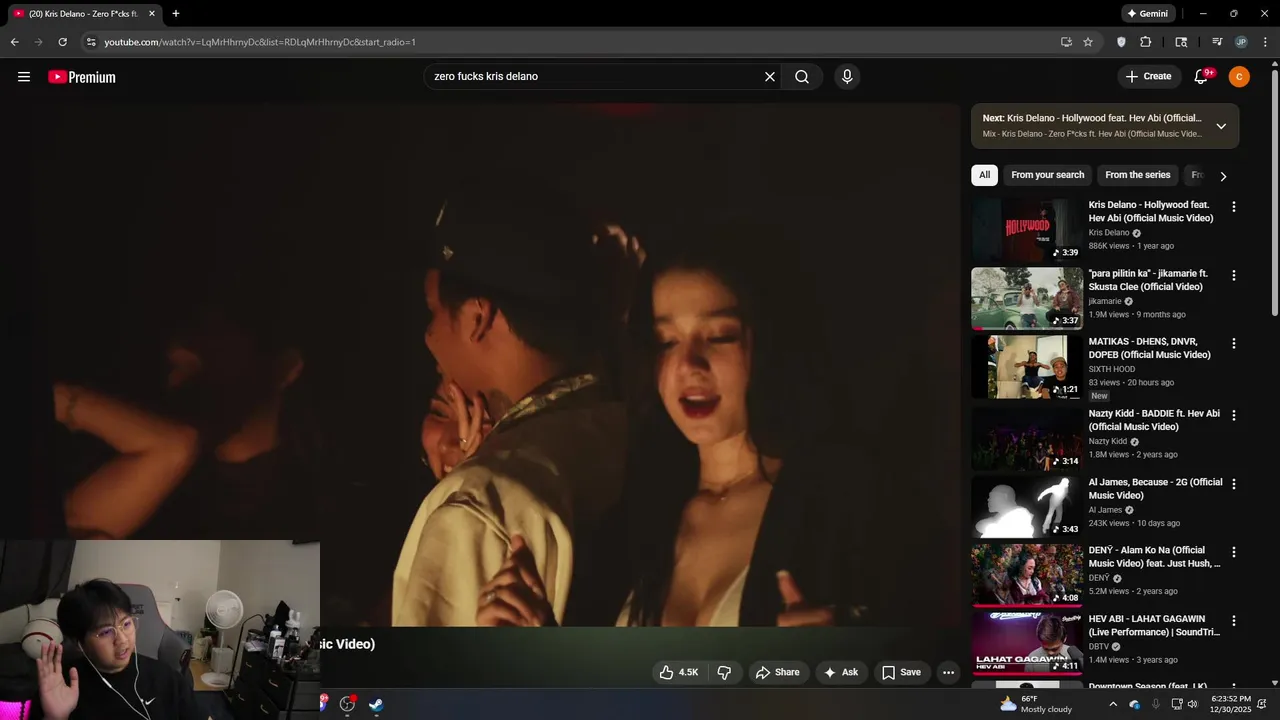This screenshot has width=1280, height=720.
Task: Show more filter chips with right arrow
Action: click(1223, 176)
